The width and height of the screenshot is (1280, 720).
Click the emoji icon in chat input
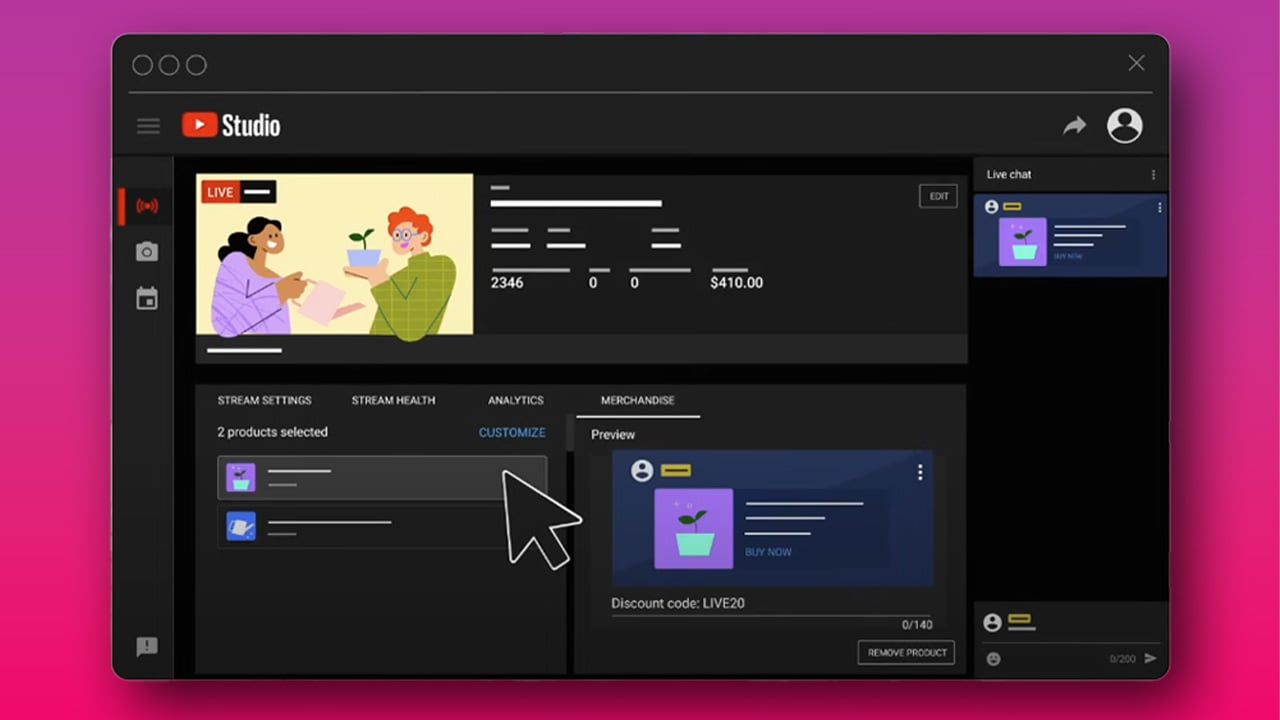(x=993, y=659)
